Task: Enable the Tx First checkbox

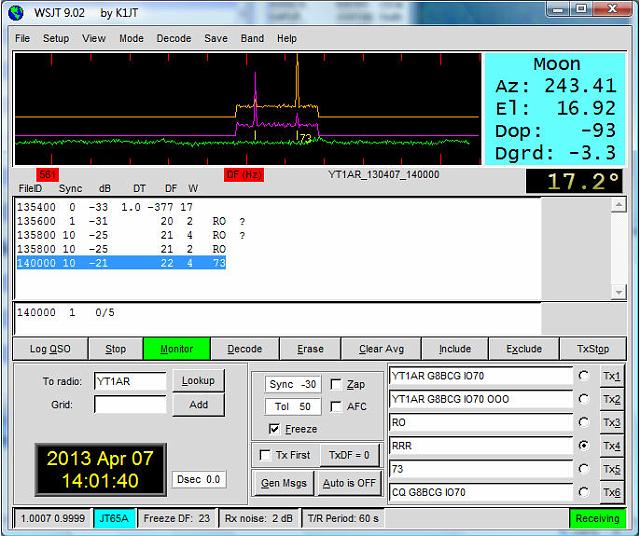Action: coord(265,455)
